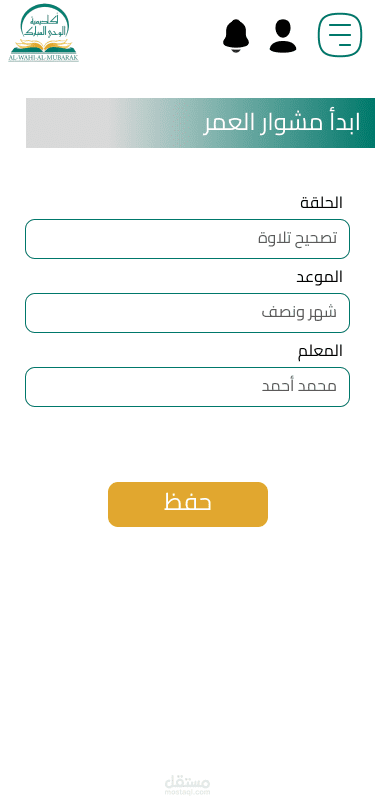Expand the الموعد field showing شهر ونصف
Screen dimensions: 375x812
click(x=188, y=313)
